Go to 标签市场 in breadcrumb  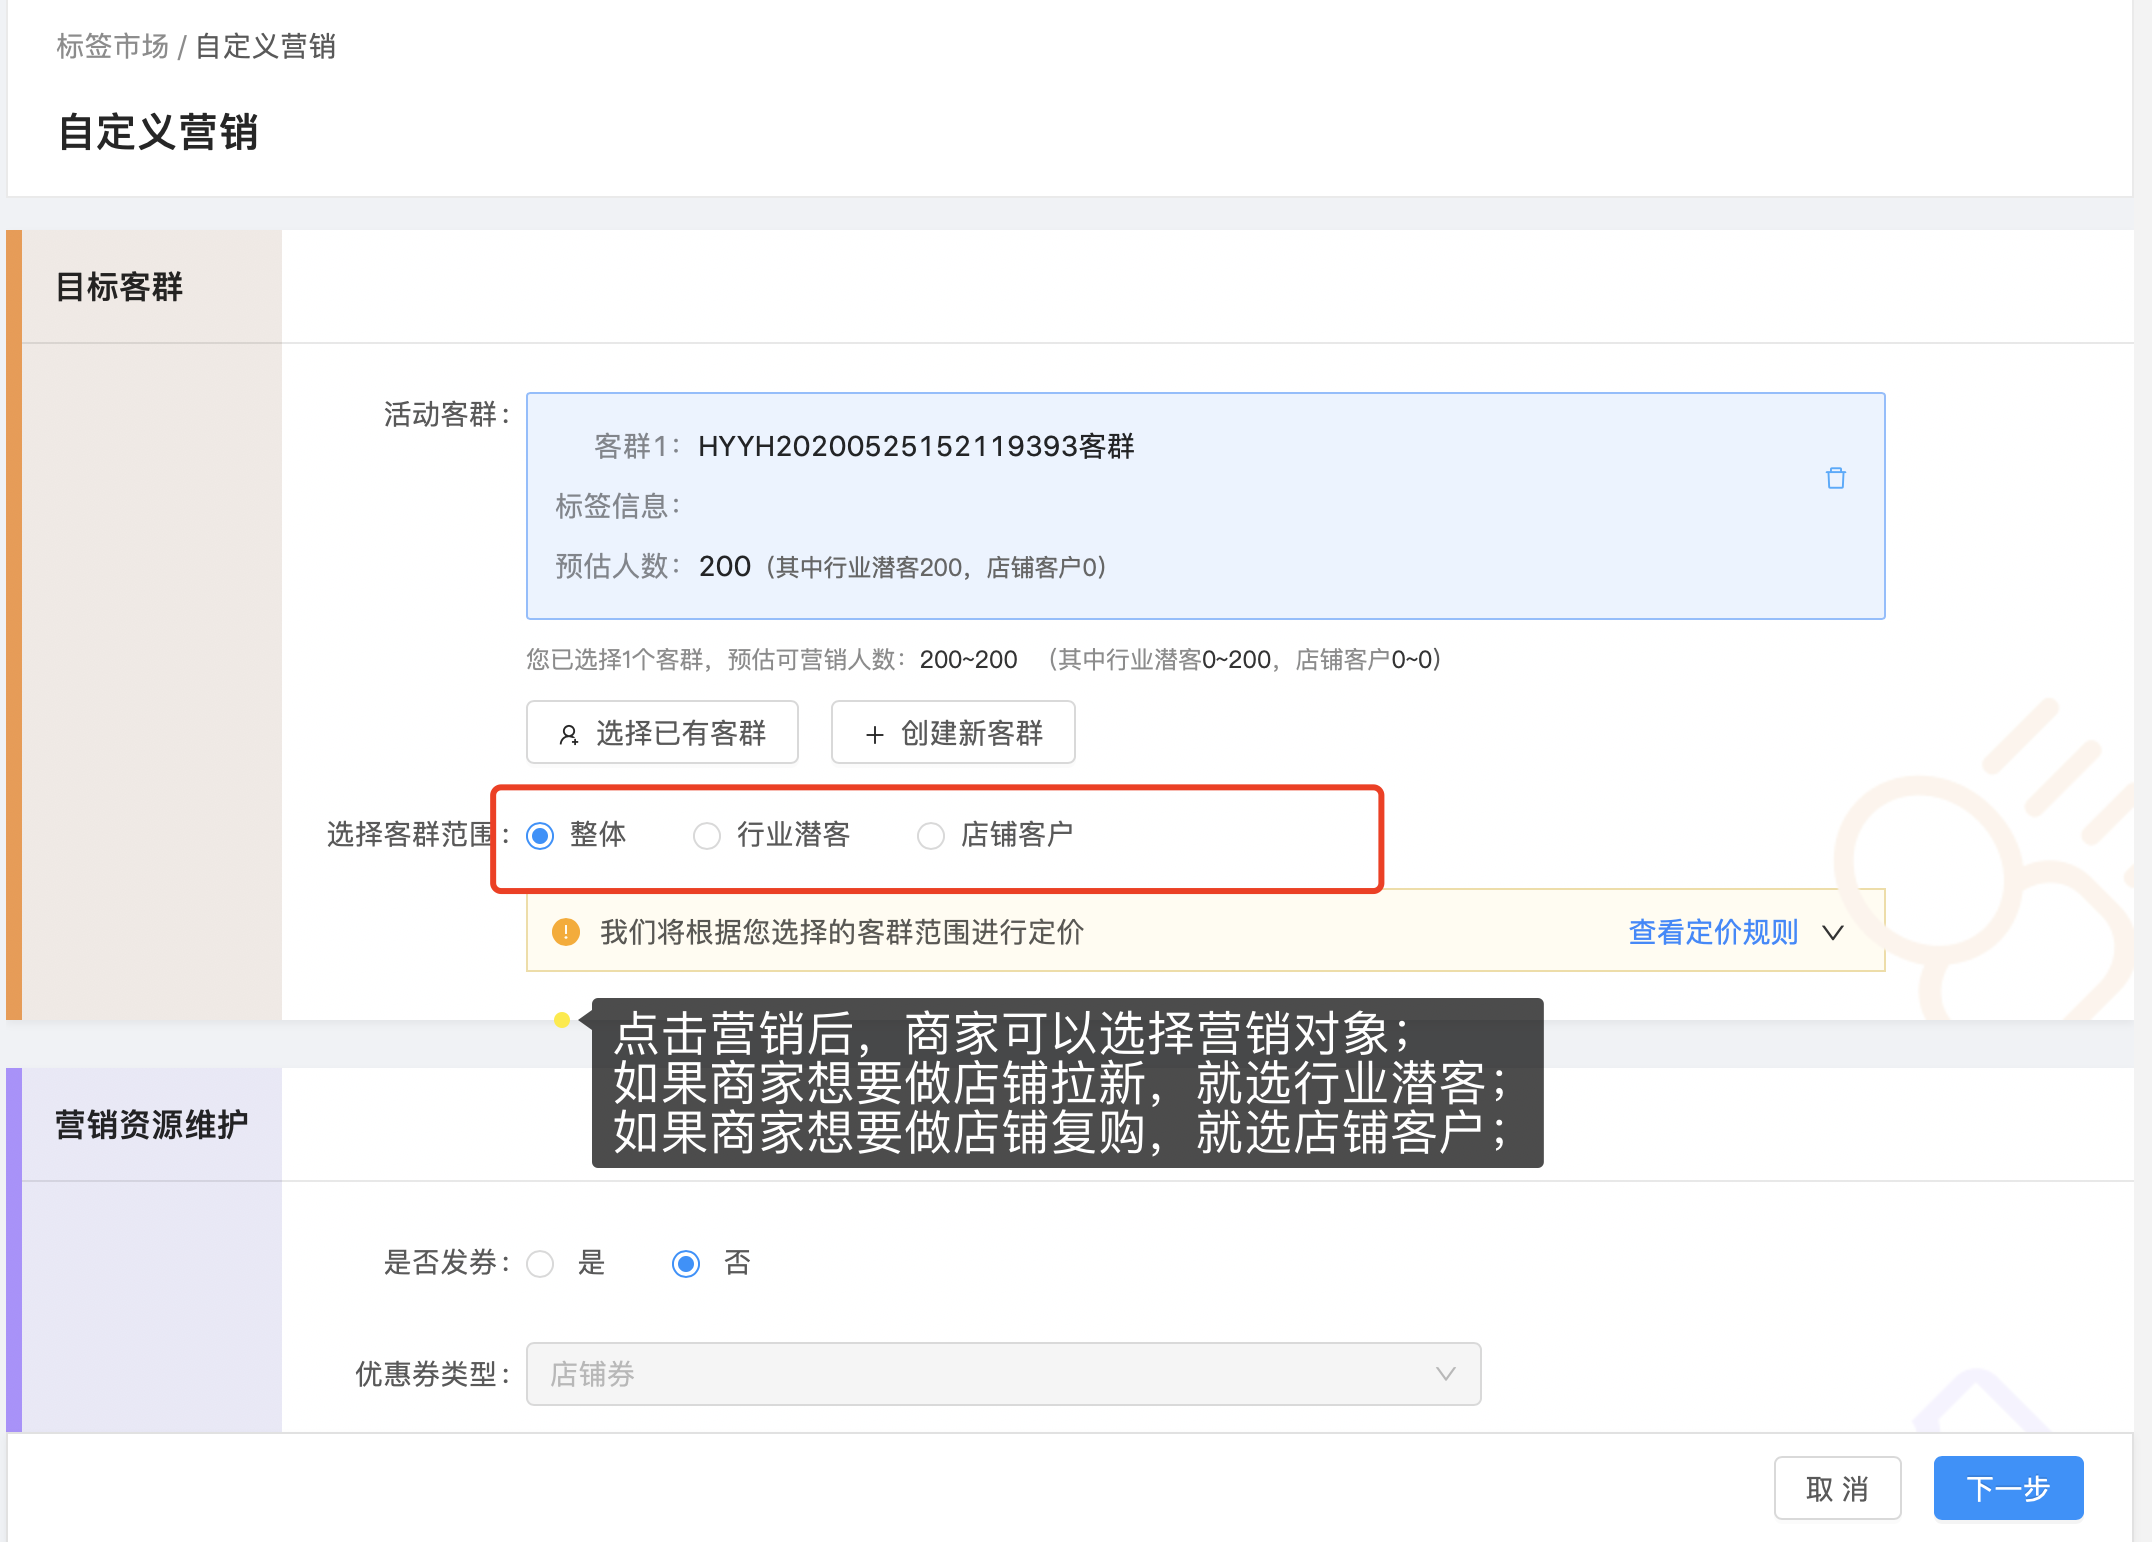(112, 46)
